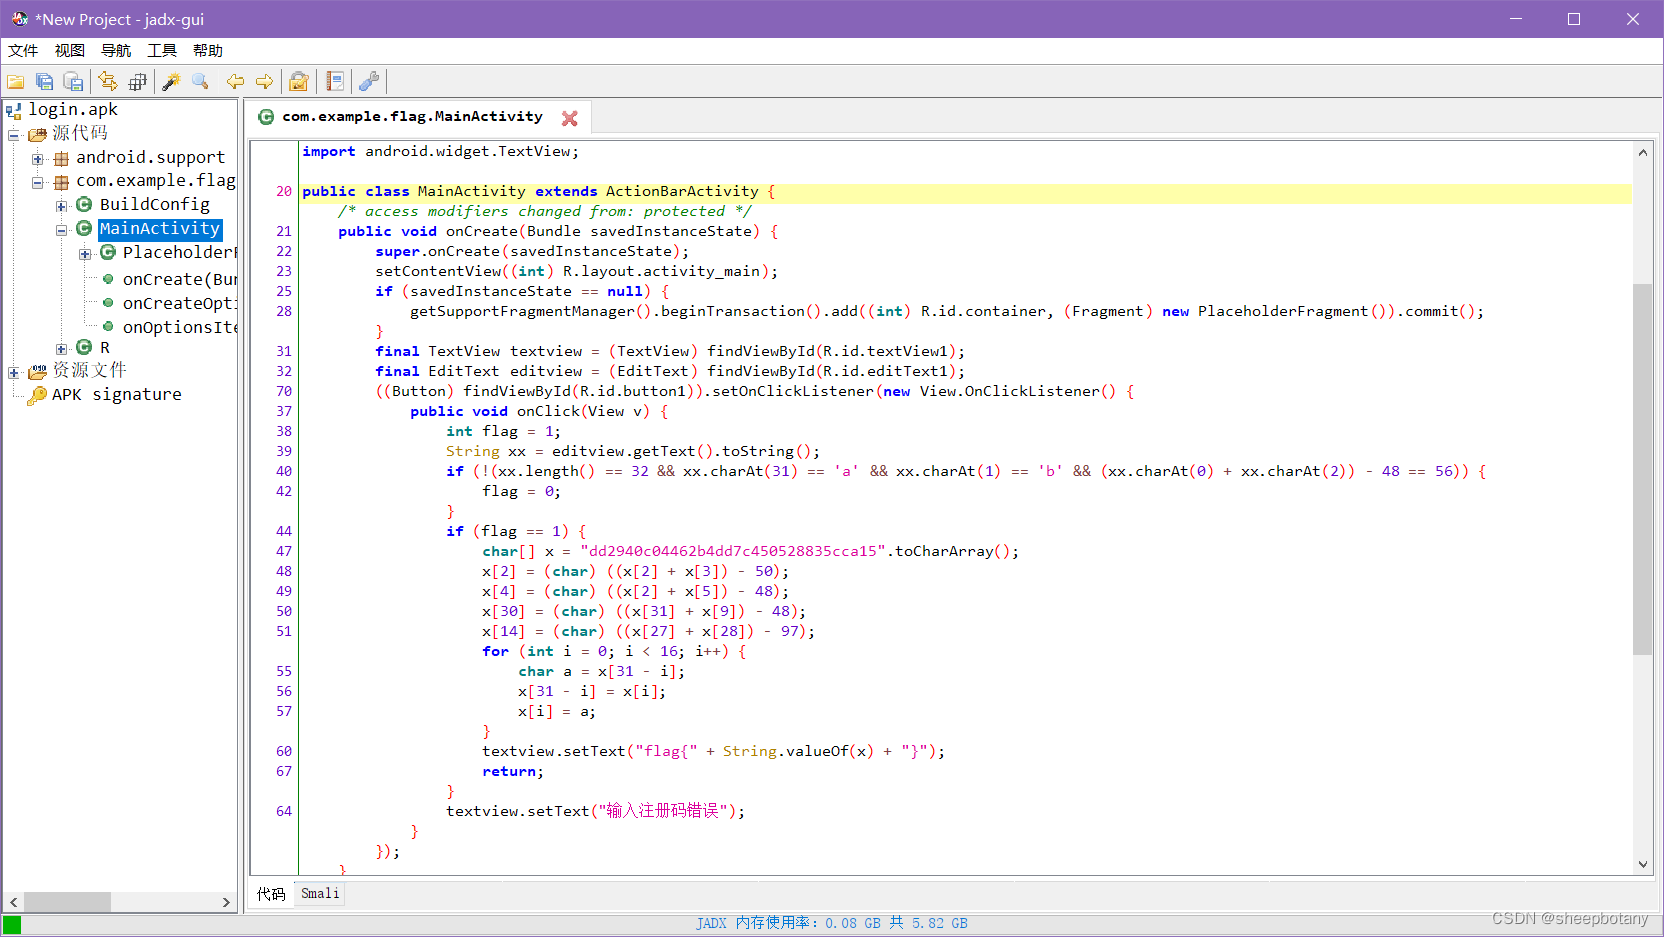Click line number 47 in the gutter
1664x937 pixels.
(x=284, y=551)
